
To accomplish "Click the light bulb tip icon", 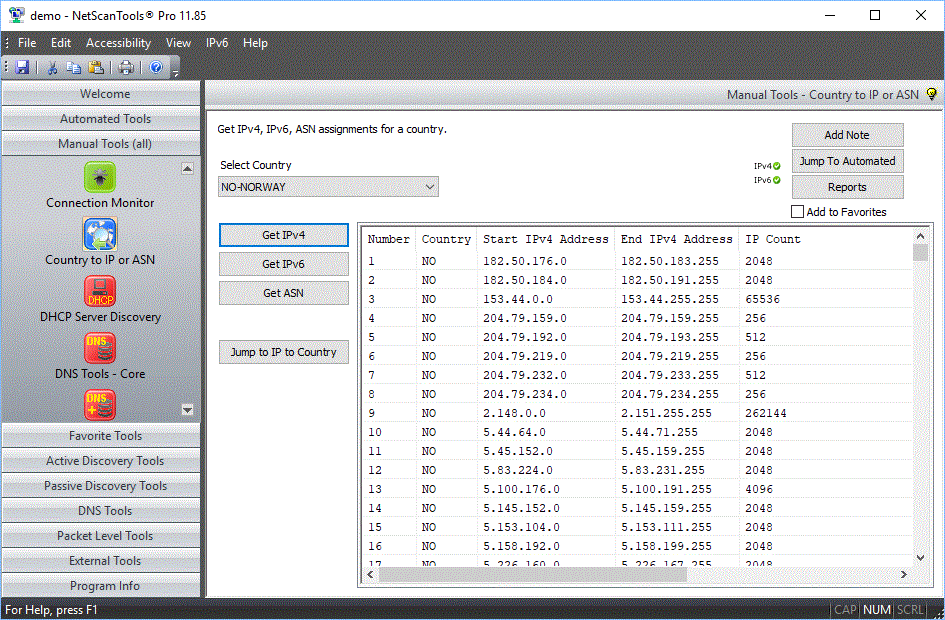I will pyautogui.click(x=932, y=95).
